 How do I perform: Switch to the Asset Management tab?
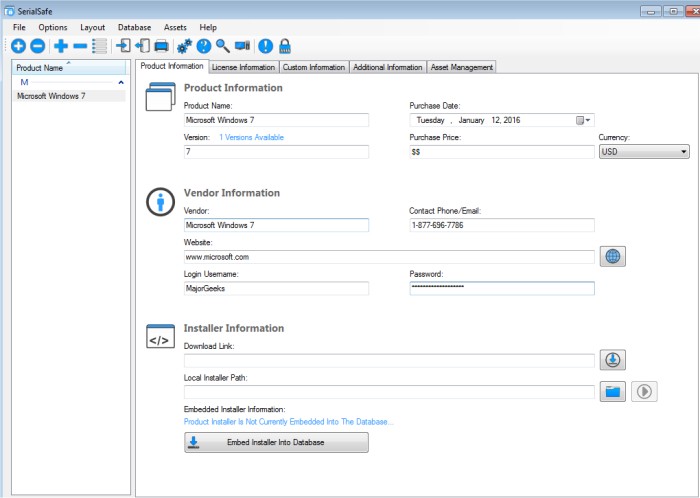click(x=462, y=67)
